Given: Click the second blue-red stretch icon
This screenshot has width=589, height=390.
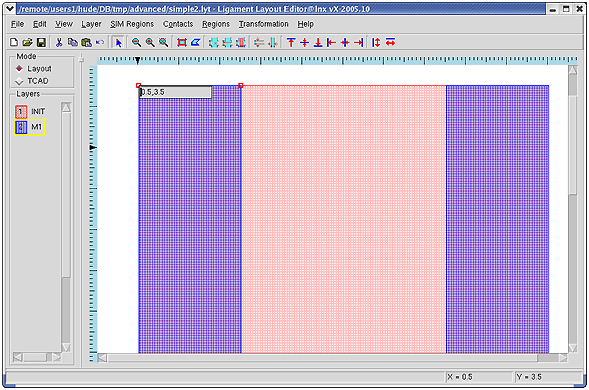Looking at the screenshot, I should click(227, 42).
